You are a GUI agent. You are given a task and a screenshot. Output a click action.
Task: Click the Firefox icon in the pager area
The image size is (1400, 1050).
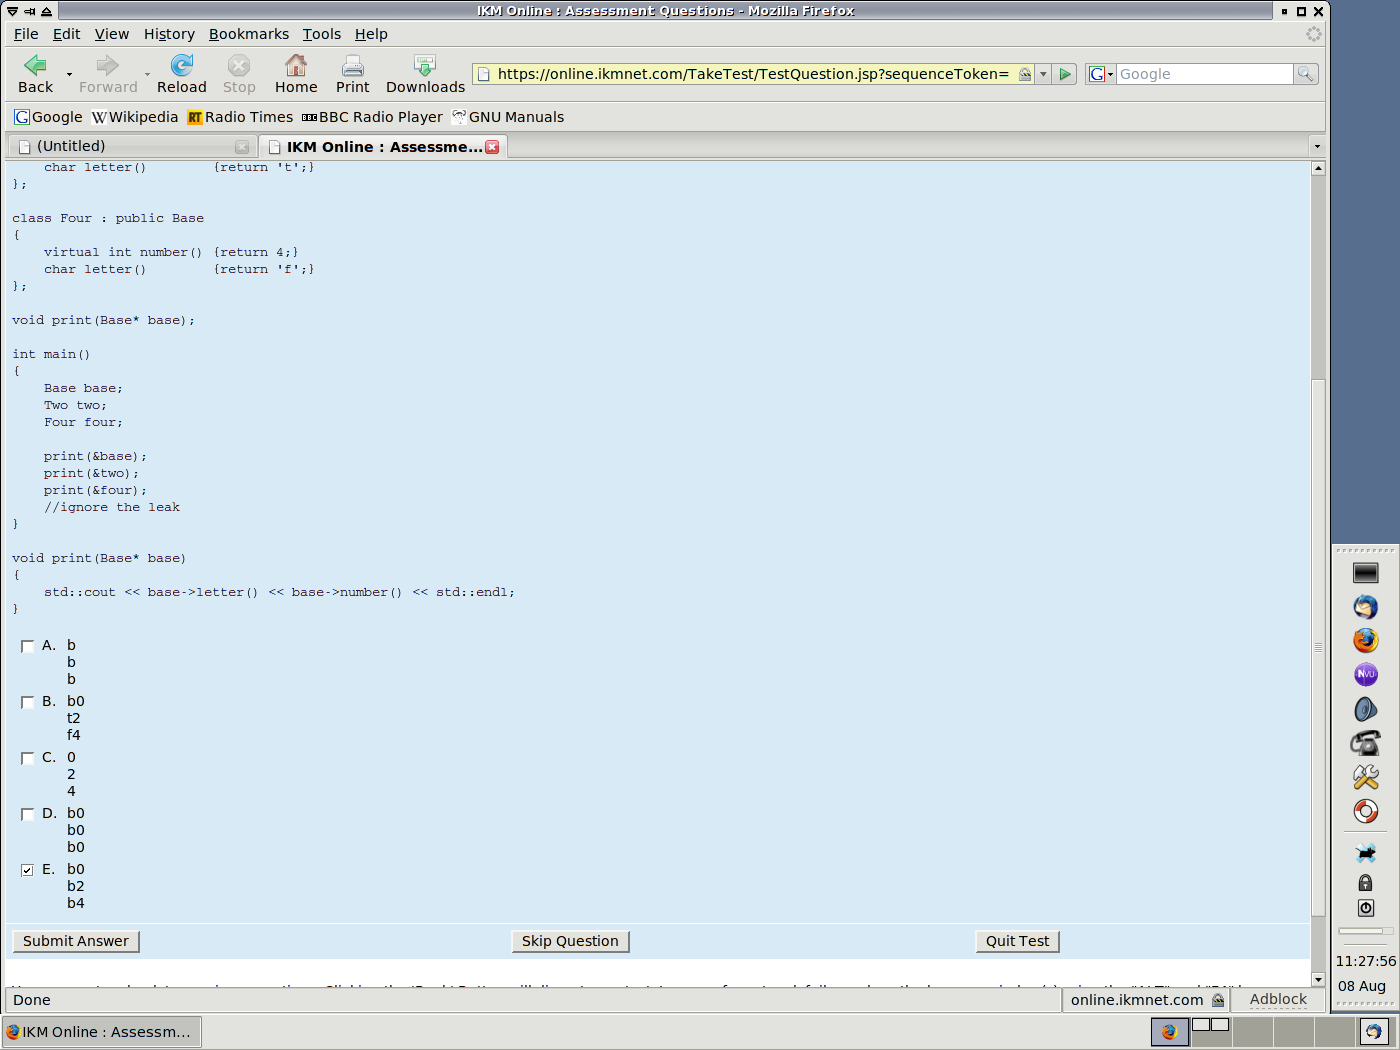click(1169, 1032)
